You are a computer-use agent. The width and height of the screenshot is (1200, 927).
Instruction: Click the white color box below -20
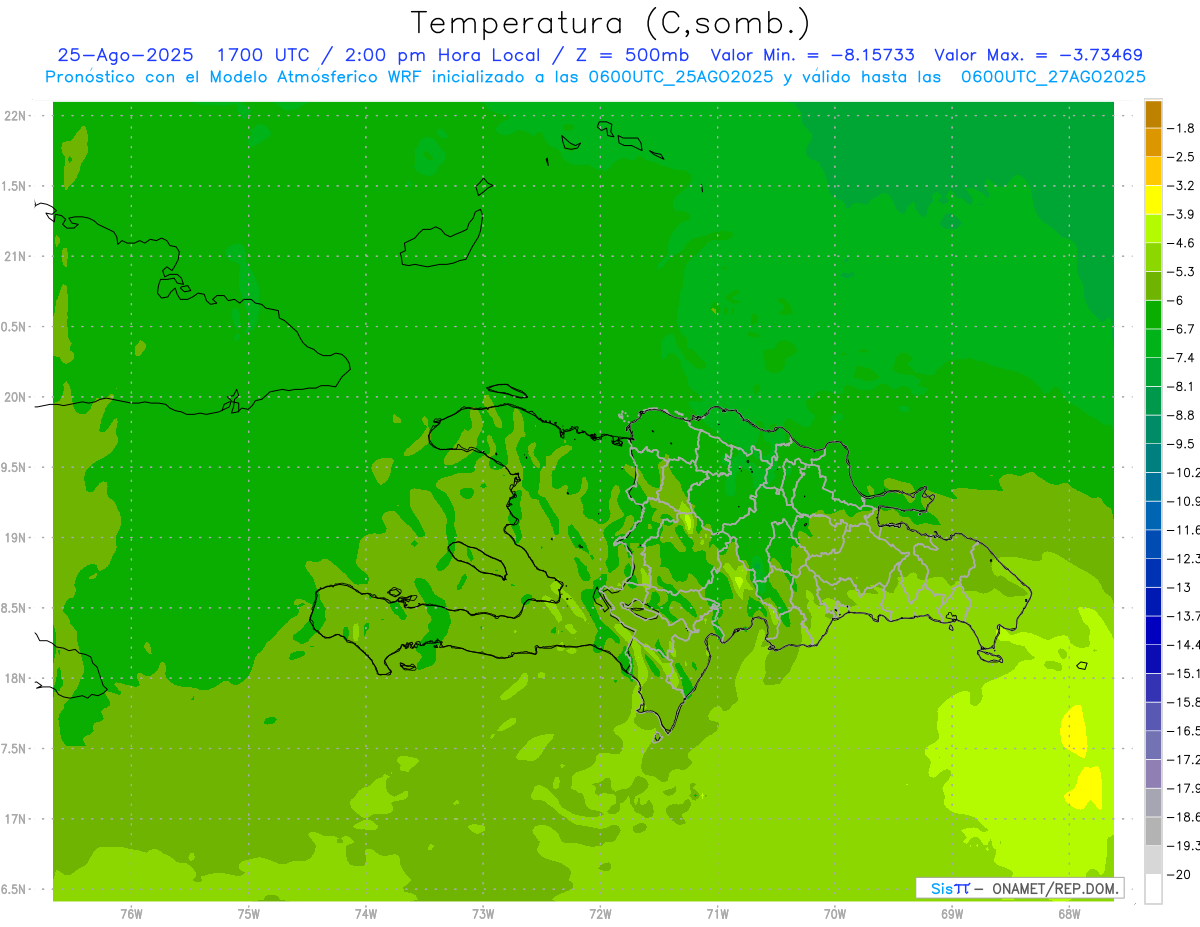tap(1153, 889)
